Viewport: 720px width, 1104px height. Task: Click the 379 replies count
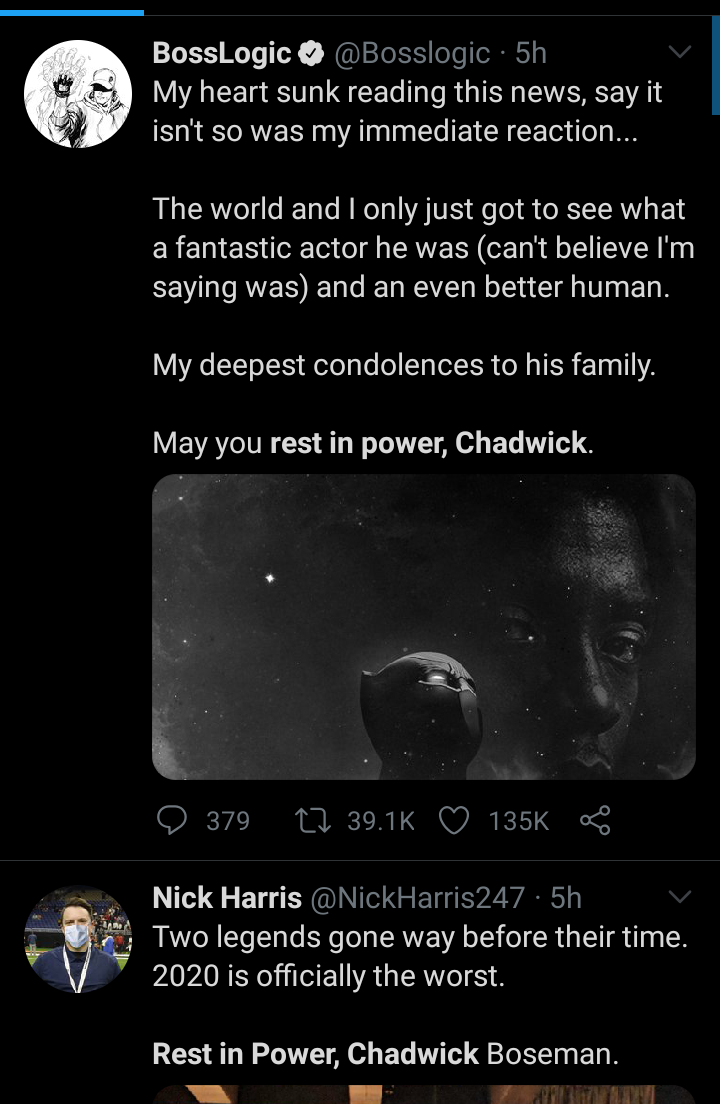pyautogui.click(x=227, y=821)
